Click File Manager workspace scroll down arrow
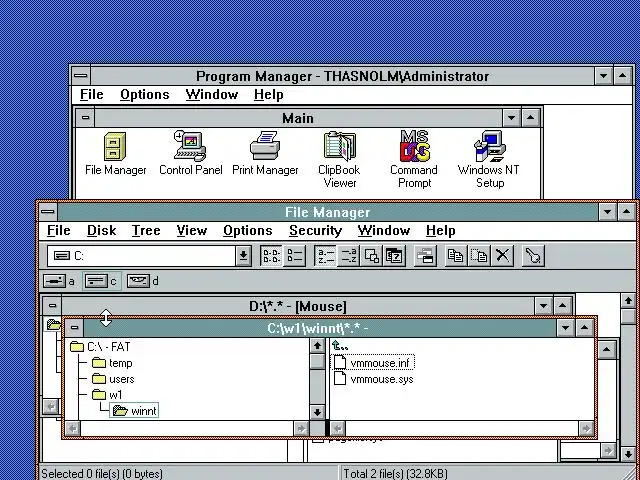640x480 pixels. click(x=628, y=453)
